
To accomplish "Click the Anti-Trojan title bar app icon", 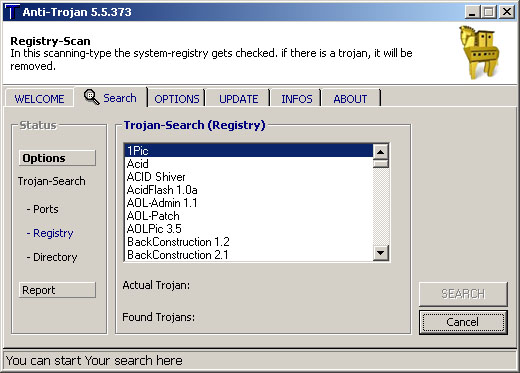I will pos(12,12).
